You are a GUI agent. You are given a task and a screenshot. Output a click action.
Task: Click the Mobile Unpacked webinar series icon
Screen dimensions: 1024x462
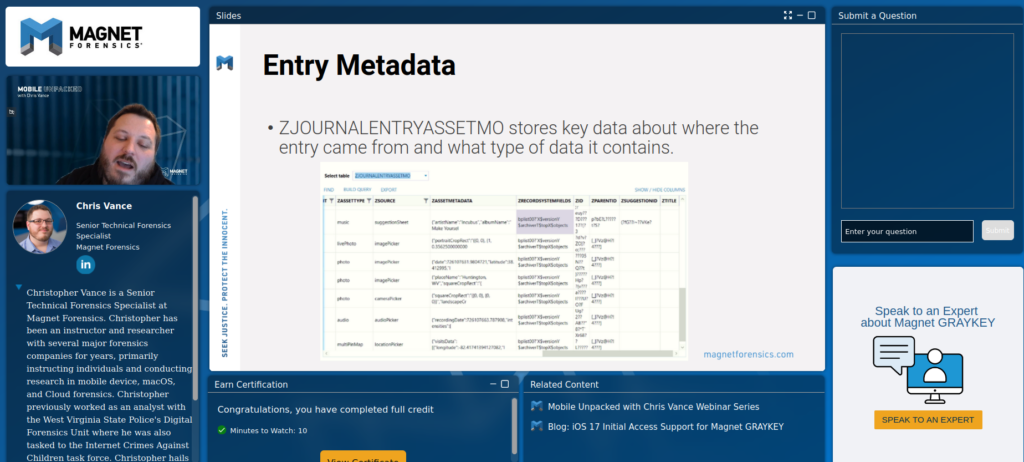[x=537, y=406]
